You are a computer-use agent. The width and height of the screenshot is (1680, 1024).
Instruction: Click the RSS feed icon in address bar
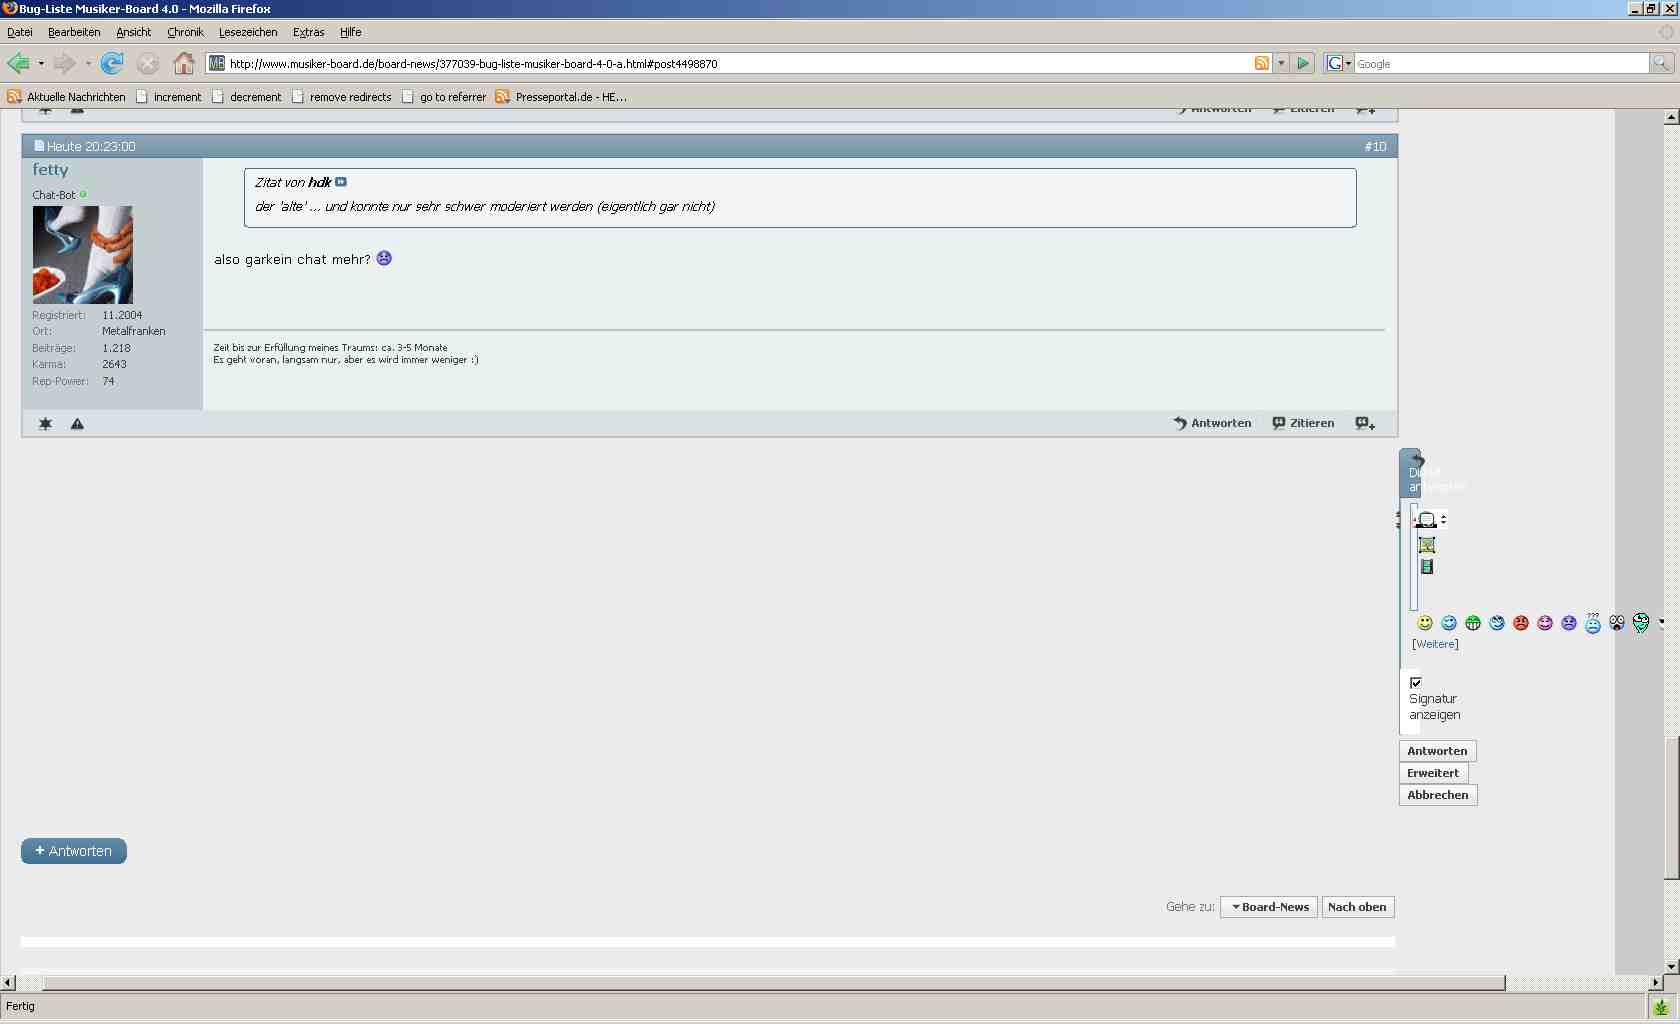point(1262,63)
